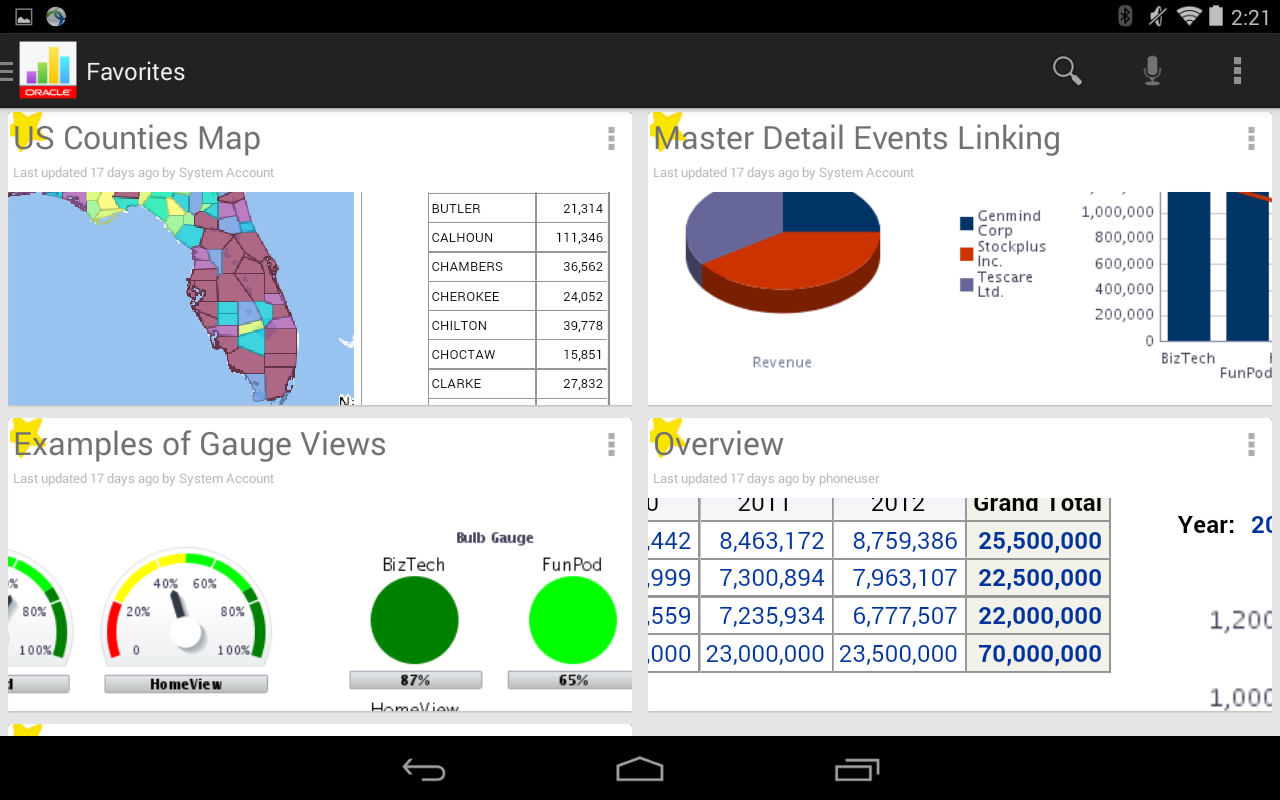Tap the Android back button

point(424,768)
